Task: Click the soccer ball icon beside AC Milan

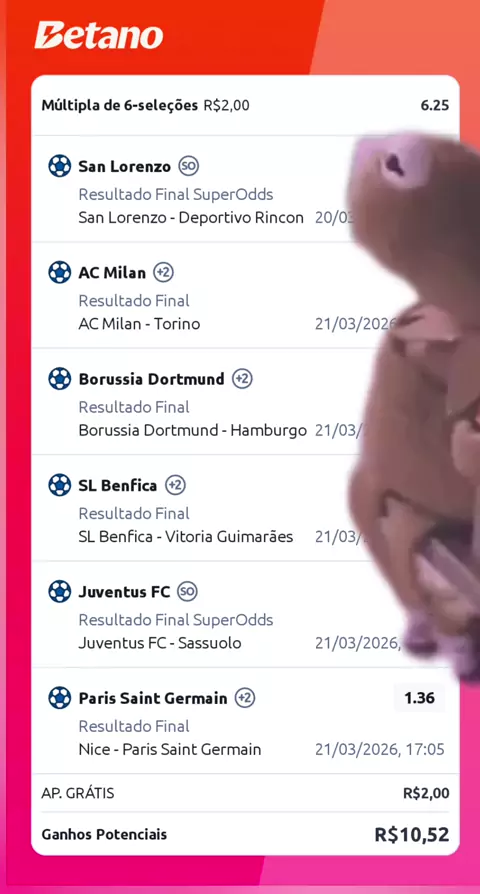Action: [x=59, y=273]
